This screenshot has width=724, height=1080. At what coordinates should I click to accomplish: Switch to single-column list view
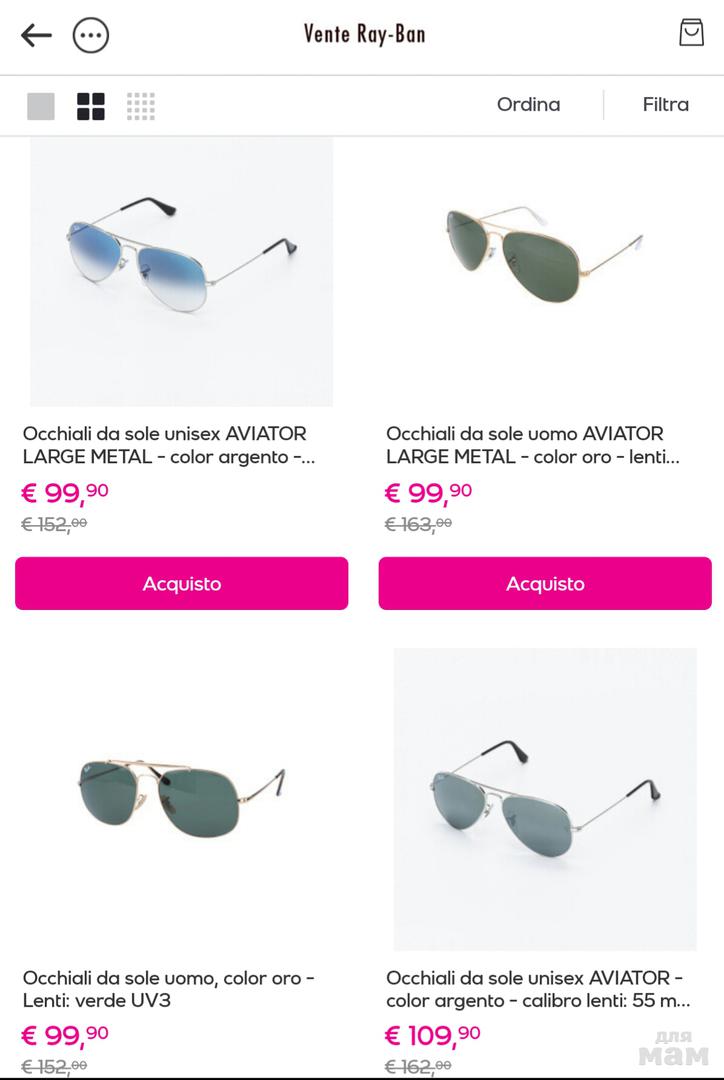pos(41,106)
